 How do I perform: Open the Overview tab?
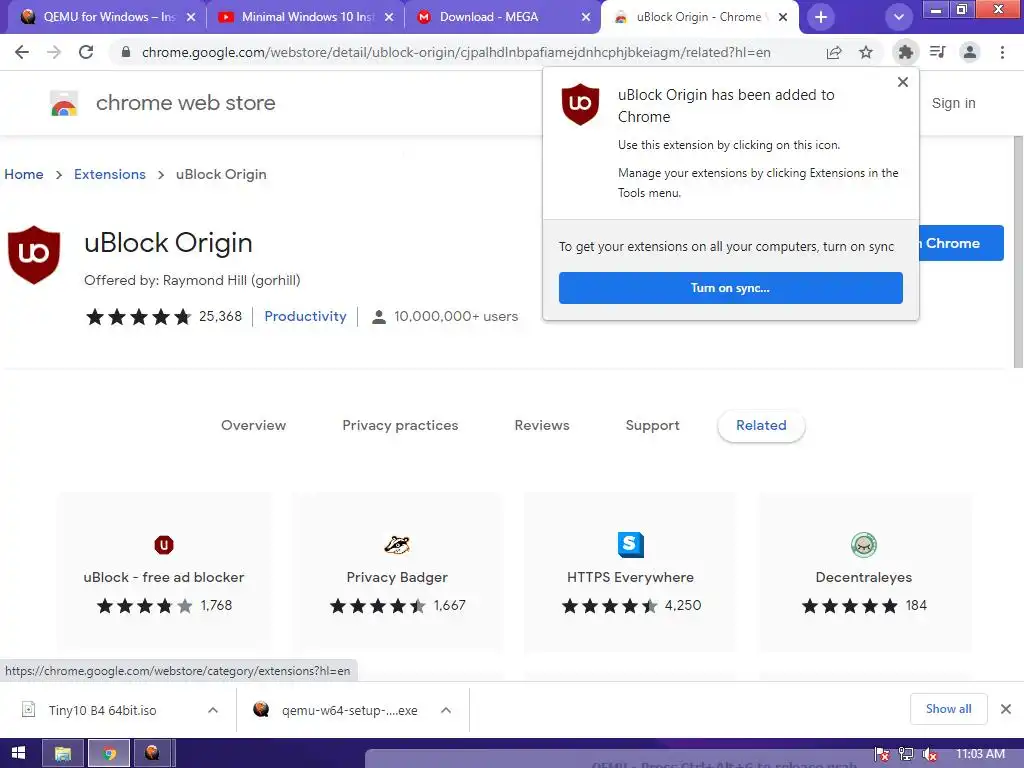tap(253, 425)
